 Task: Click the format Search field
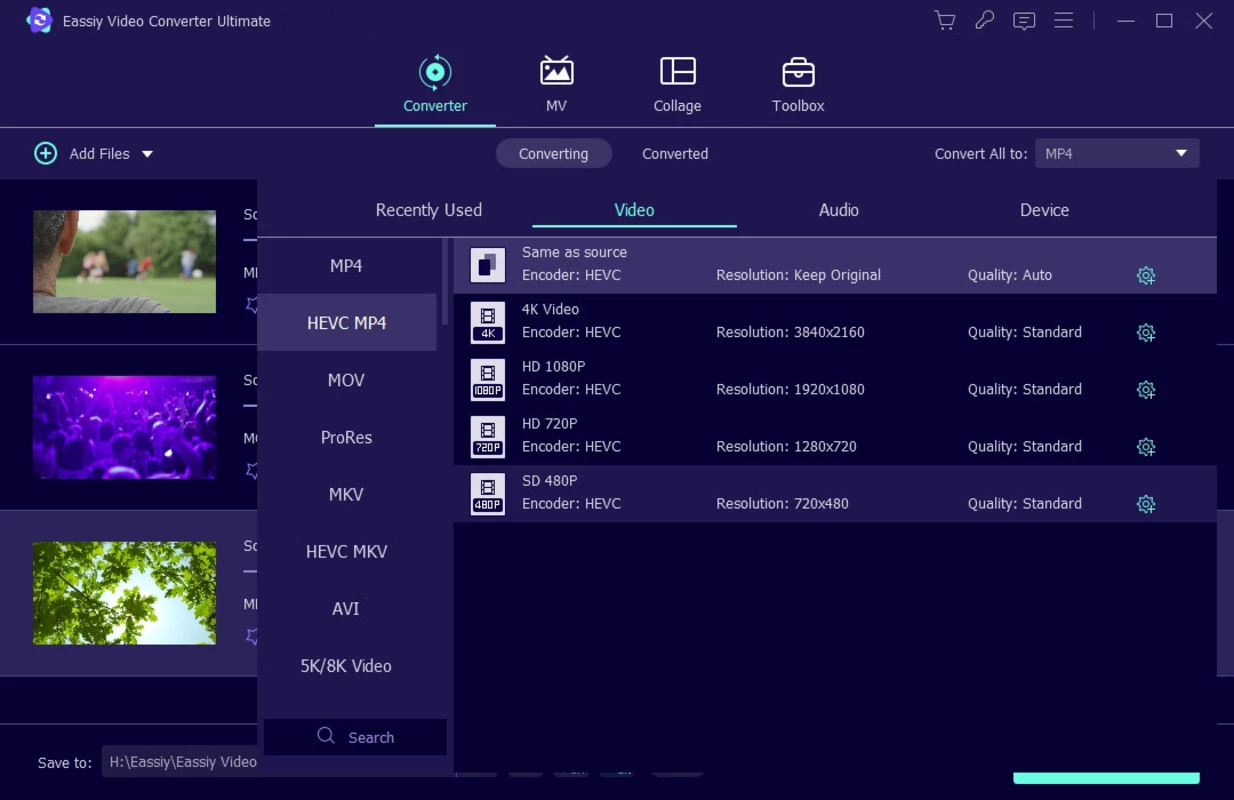(356, 737)
